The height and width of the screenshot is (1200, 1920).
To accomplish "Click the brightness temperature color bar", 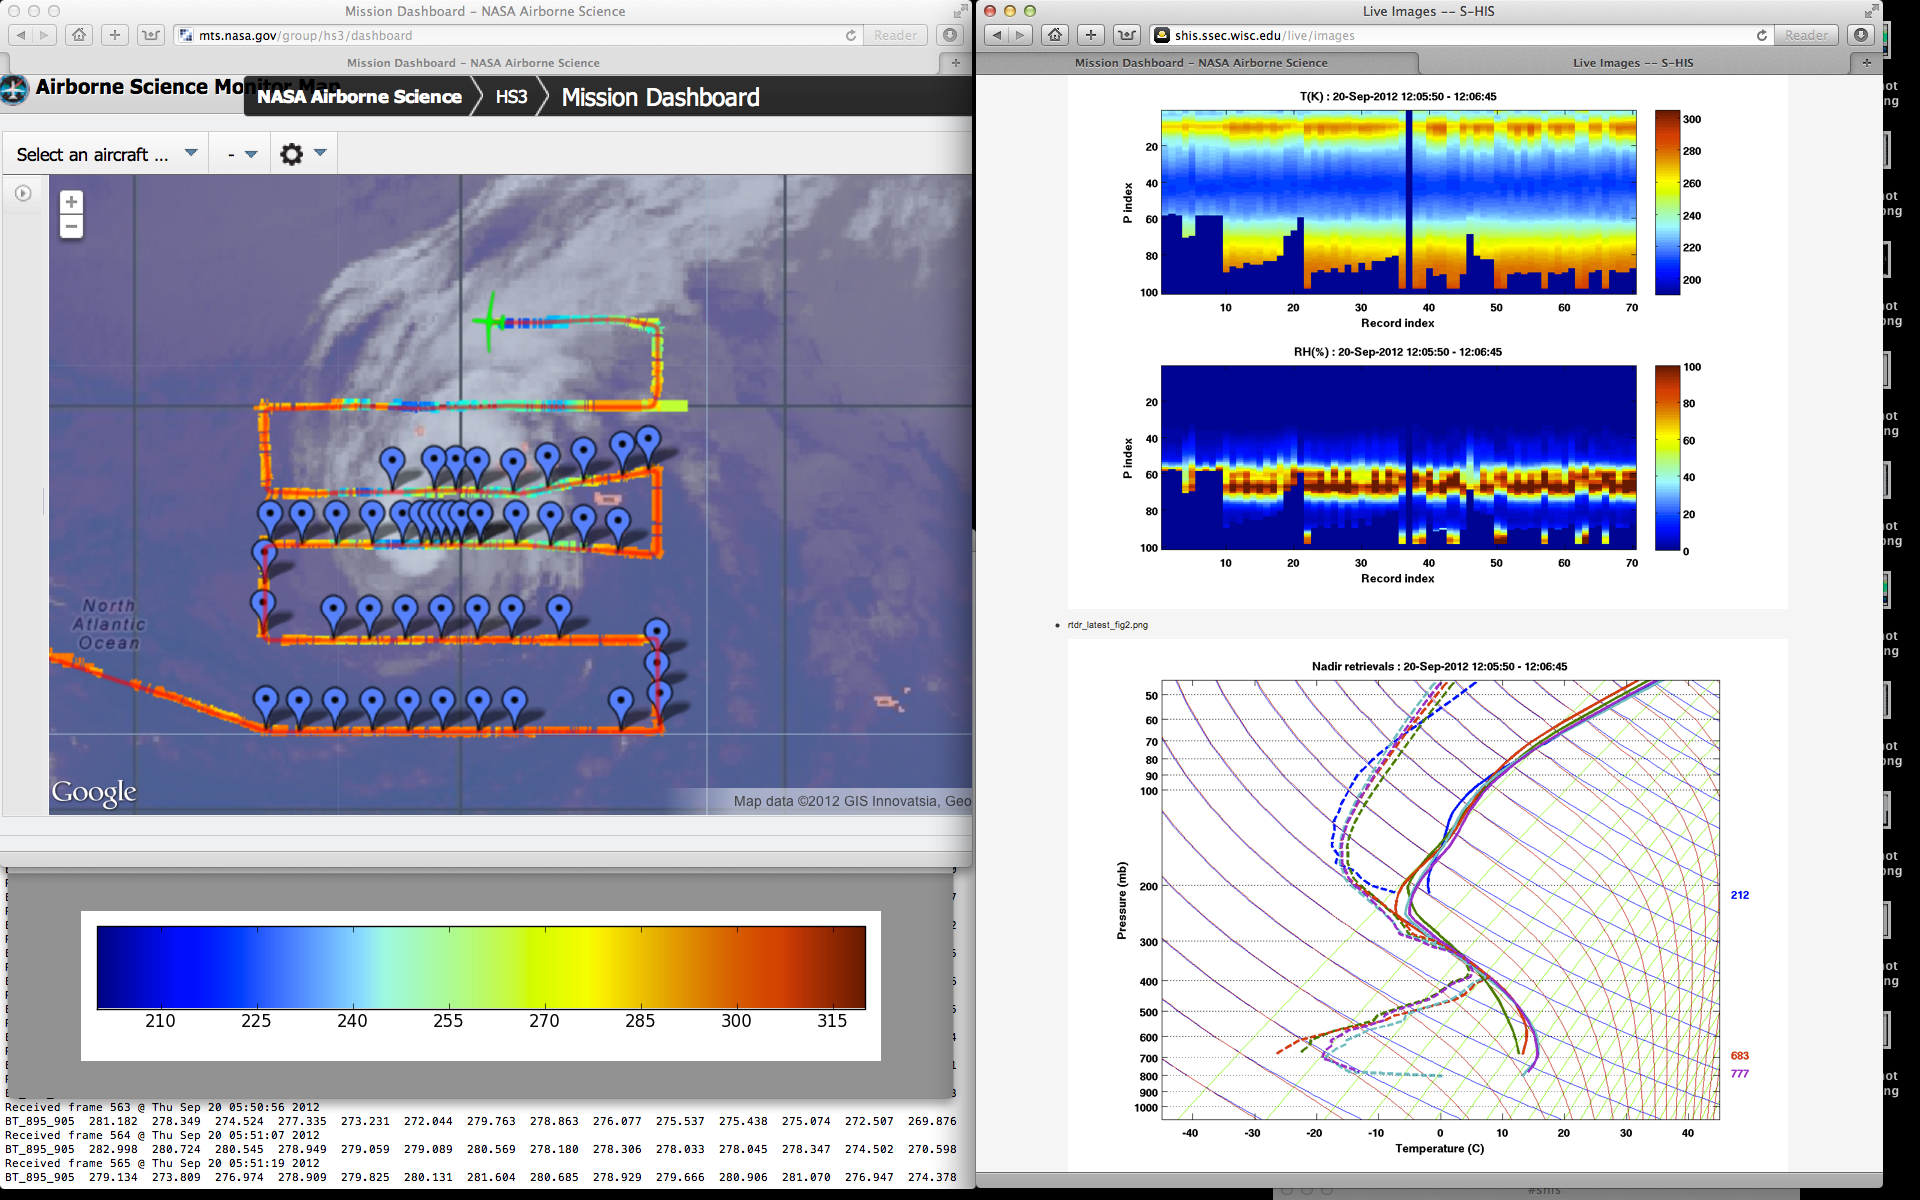I will click(x=481, y=967).
